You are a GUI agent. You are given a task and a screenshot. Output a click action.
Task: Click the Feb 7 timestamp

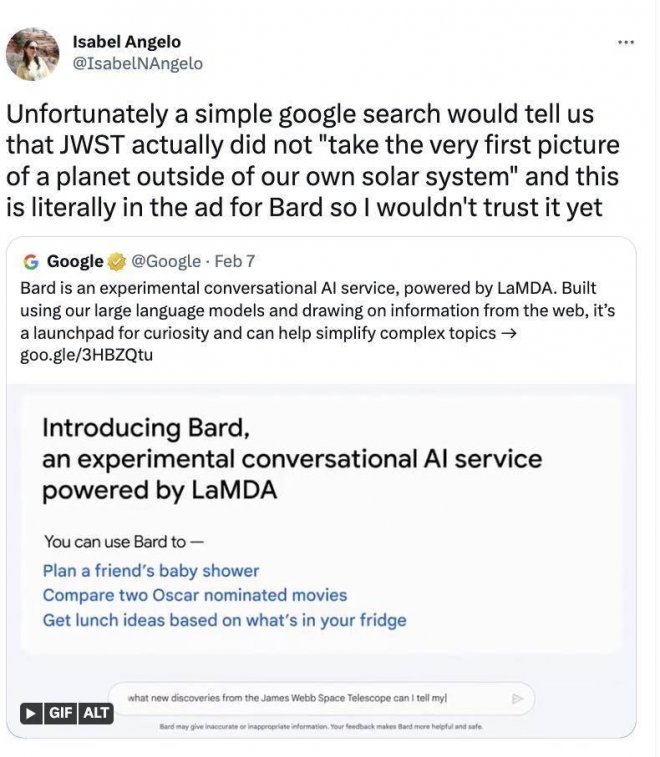[x=235, y=262]
